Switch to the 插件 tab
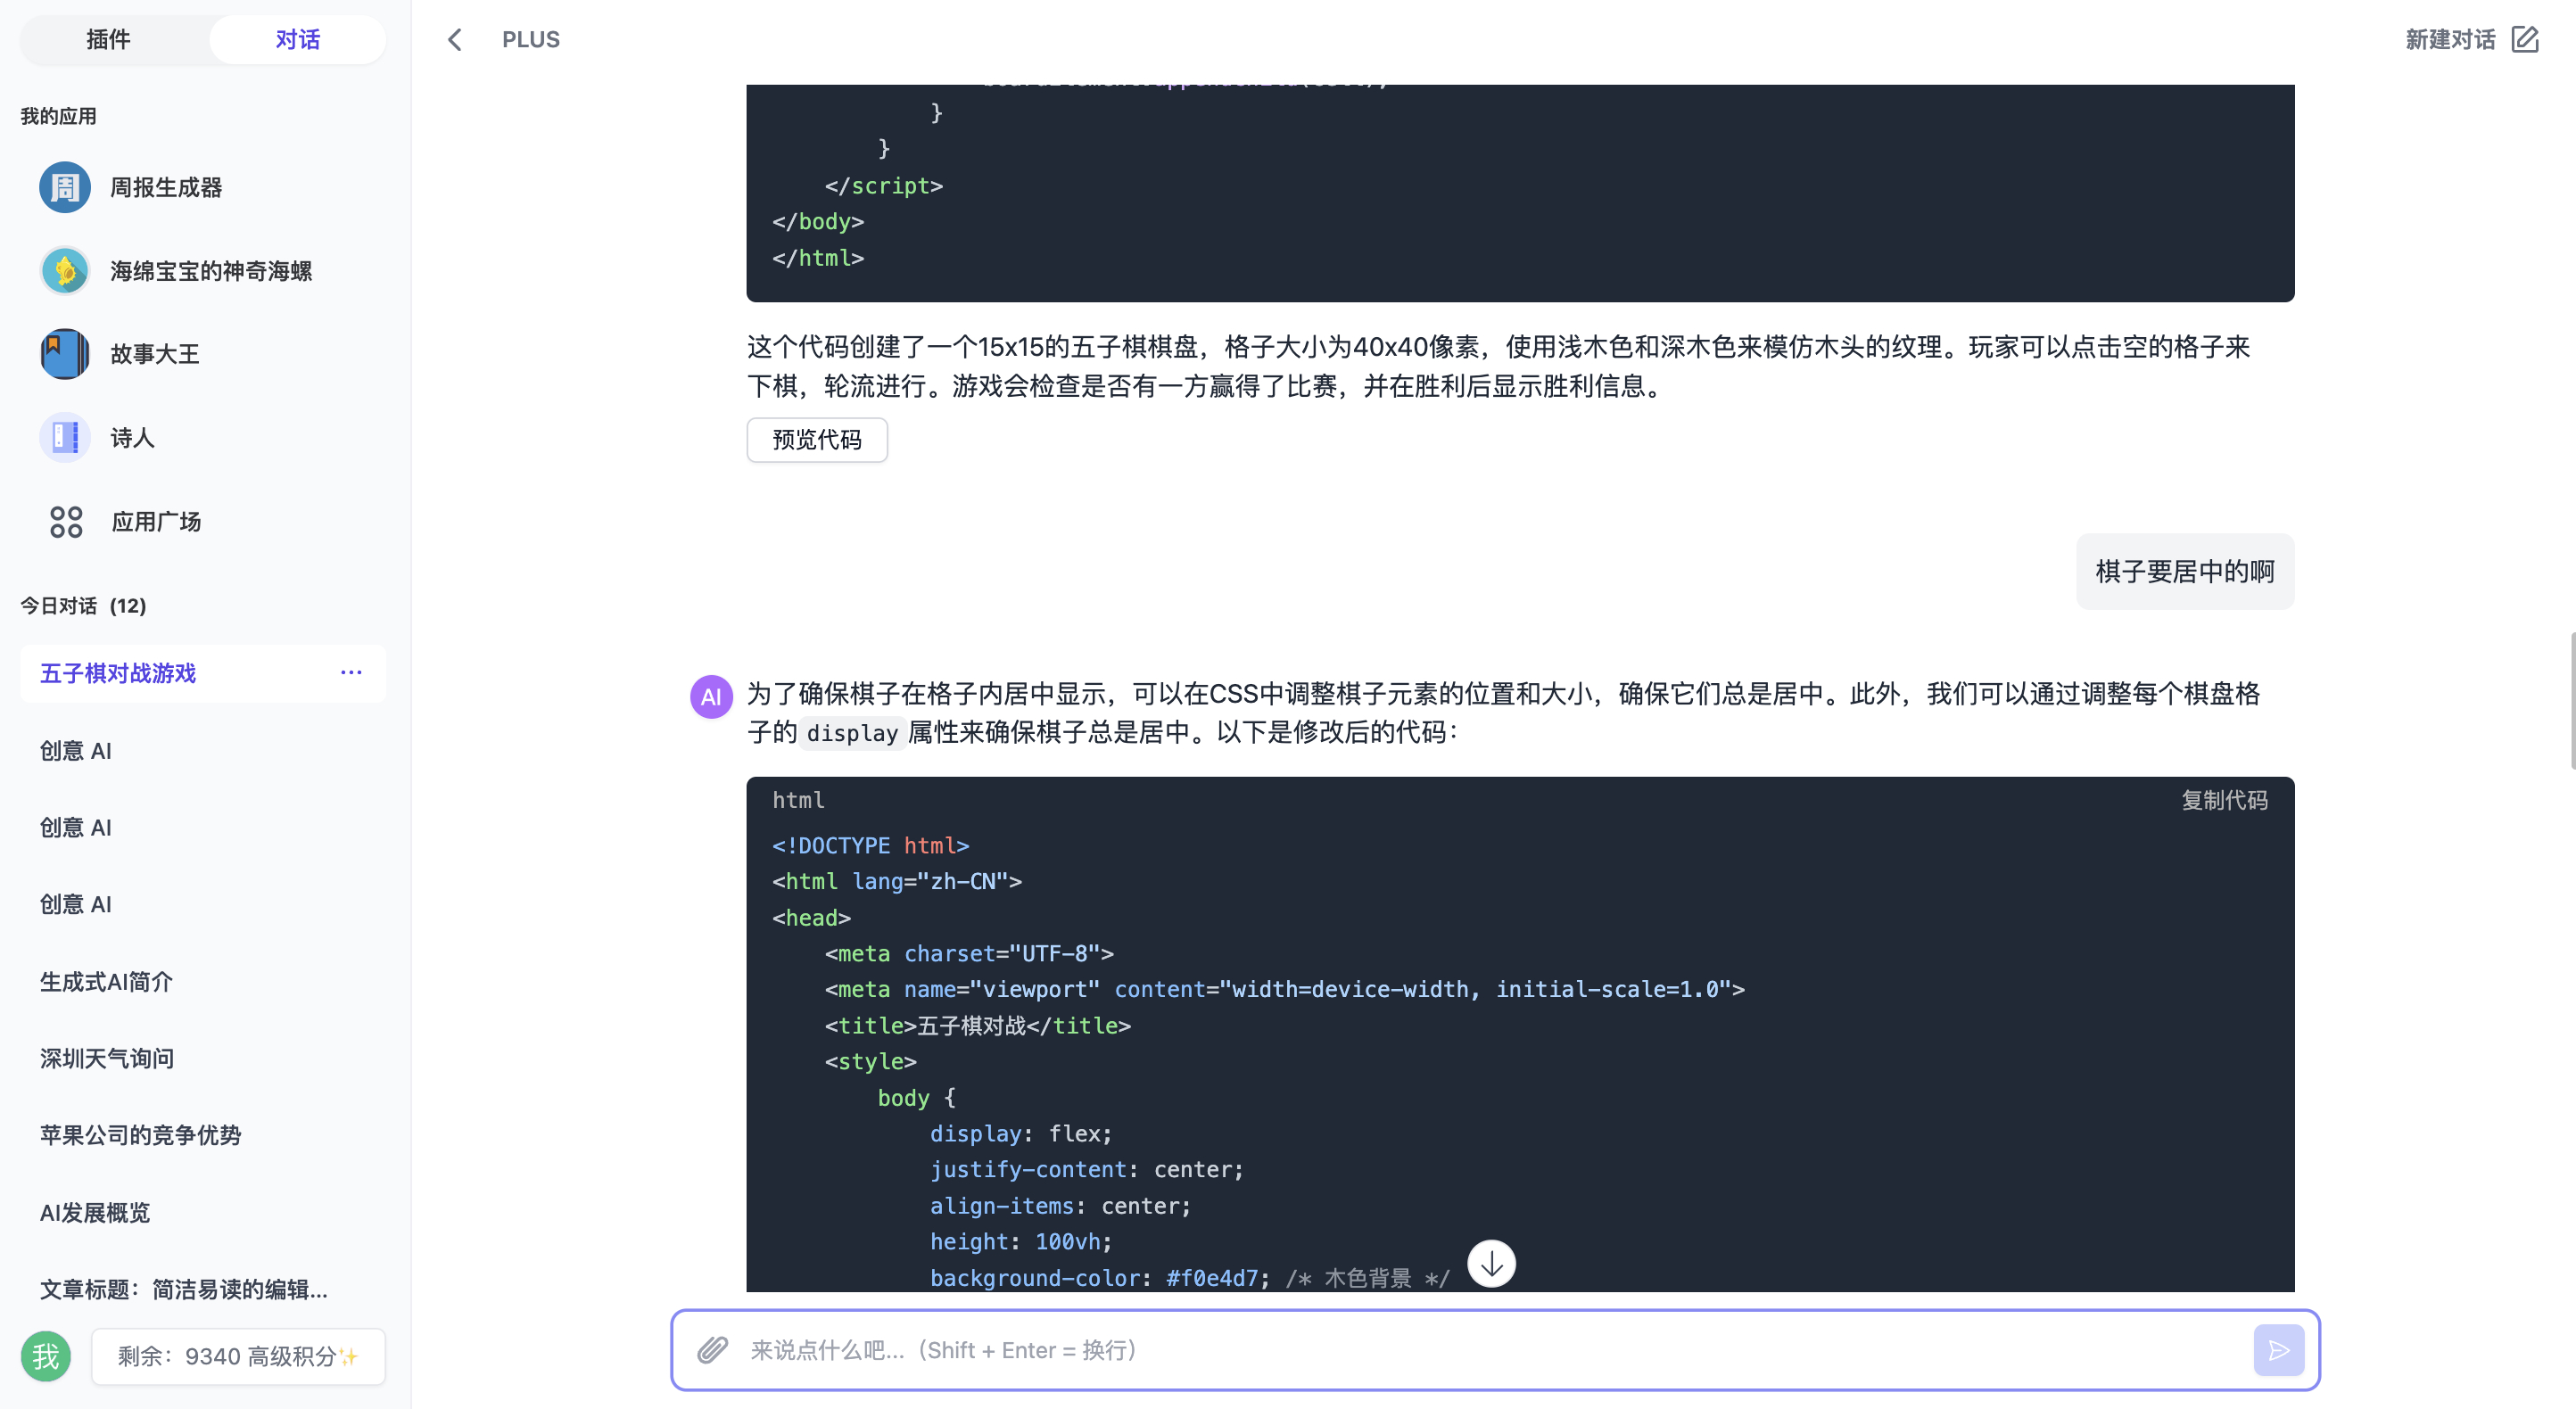This screenshot has height=1409, width=2576. pos(108,40)
